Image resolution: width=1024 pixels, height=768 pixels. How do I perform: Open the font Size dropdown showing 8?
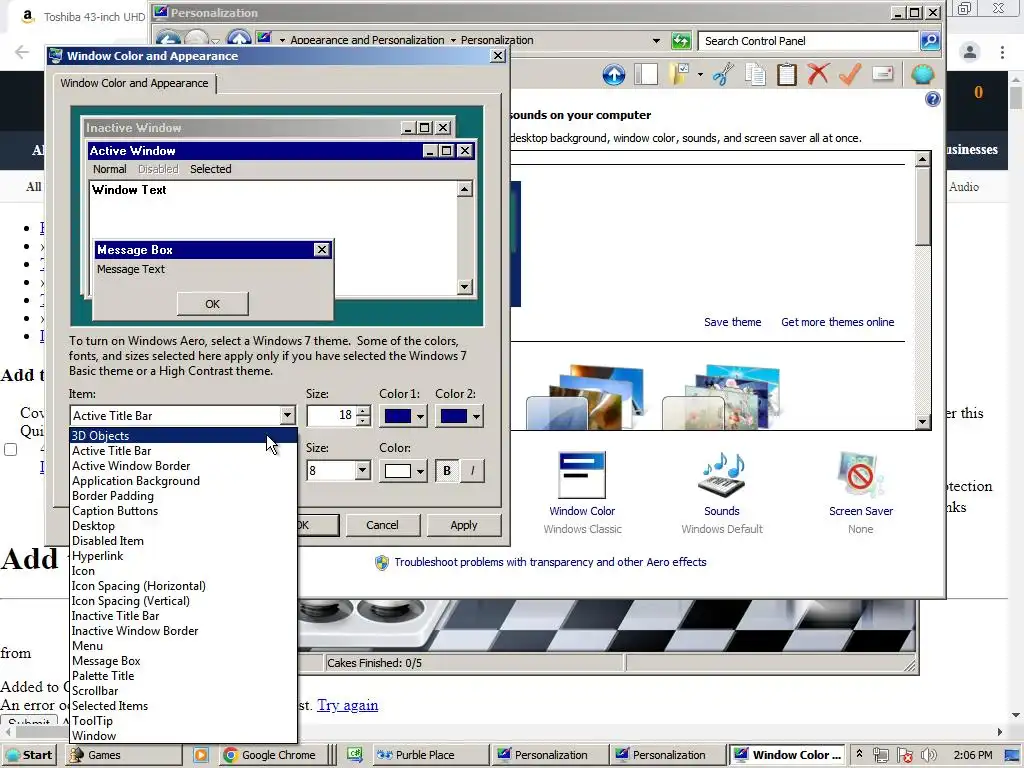click(x=362, y=470)
